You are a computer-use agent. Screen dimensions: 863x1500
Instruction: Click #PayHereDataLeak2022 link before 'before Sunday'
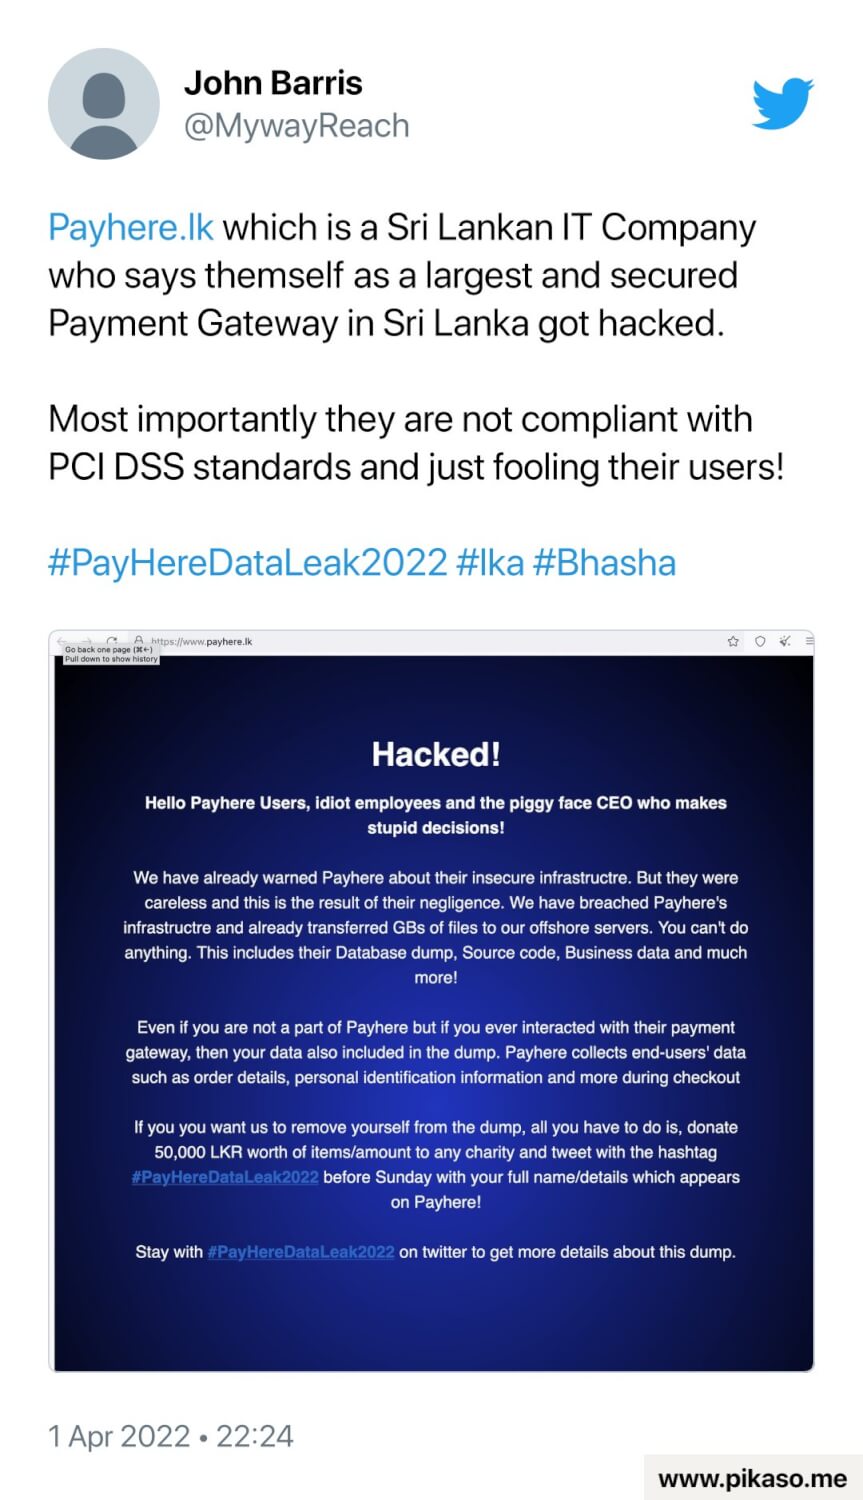(x=225, y=1177)
